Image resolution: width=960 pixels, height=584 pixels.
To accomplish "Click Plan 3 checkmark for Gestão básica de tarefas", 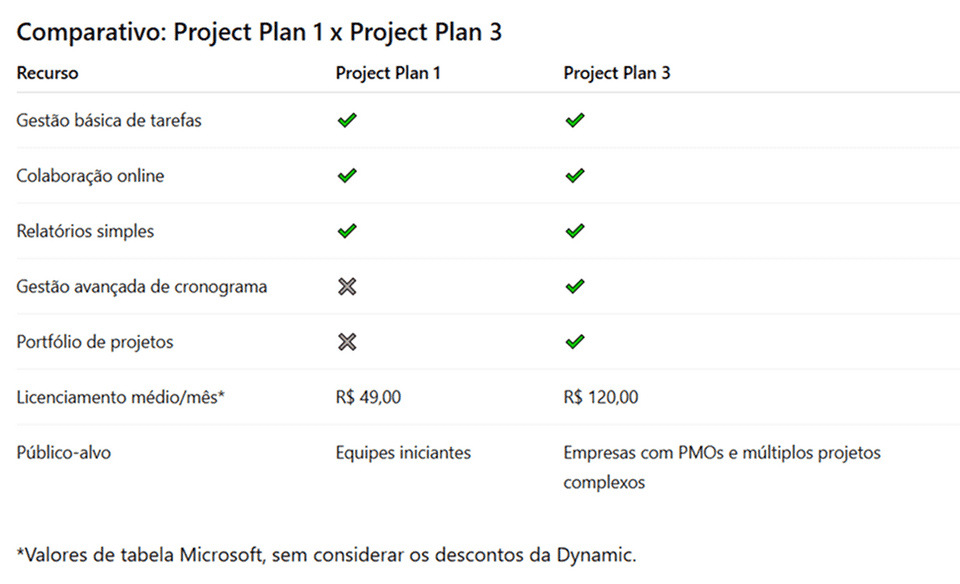I will point(574,121).
